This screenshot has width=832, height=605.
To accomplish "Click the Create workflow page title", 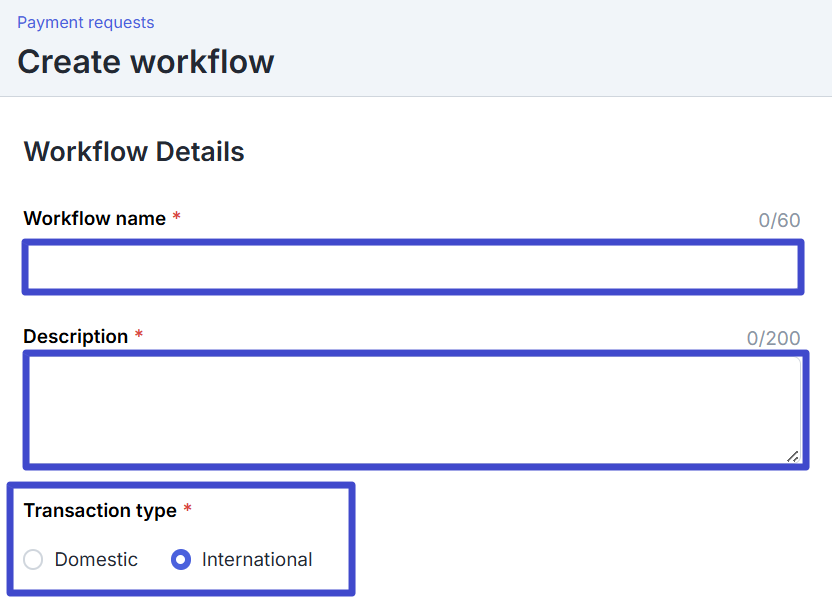I will point(145,62).
